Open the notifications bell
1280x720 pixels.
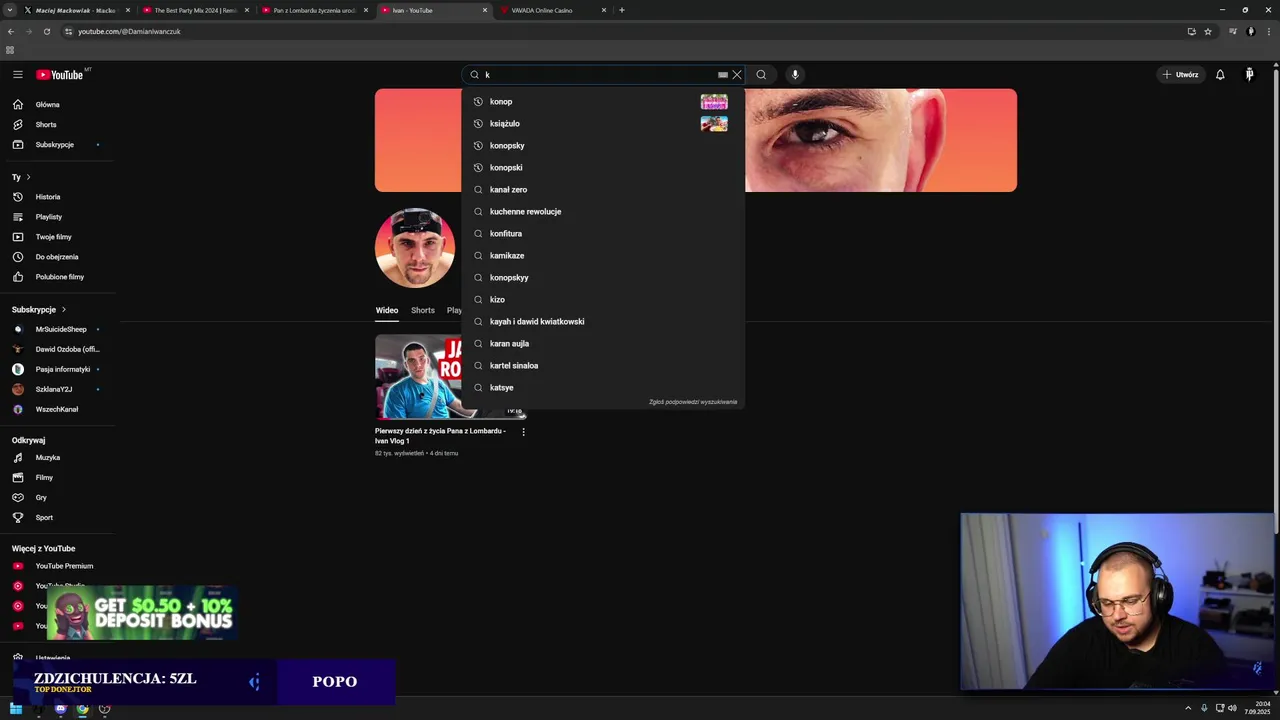(1220, 75)
